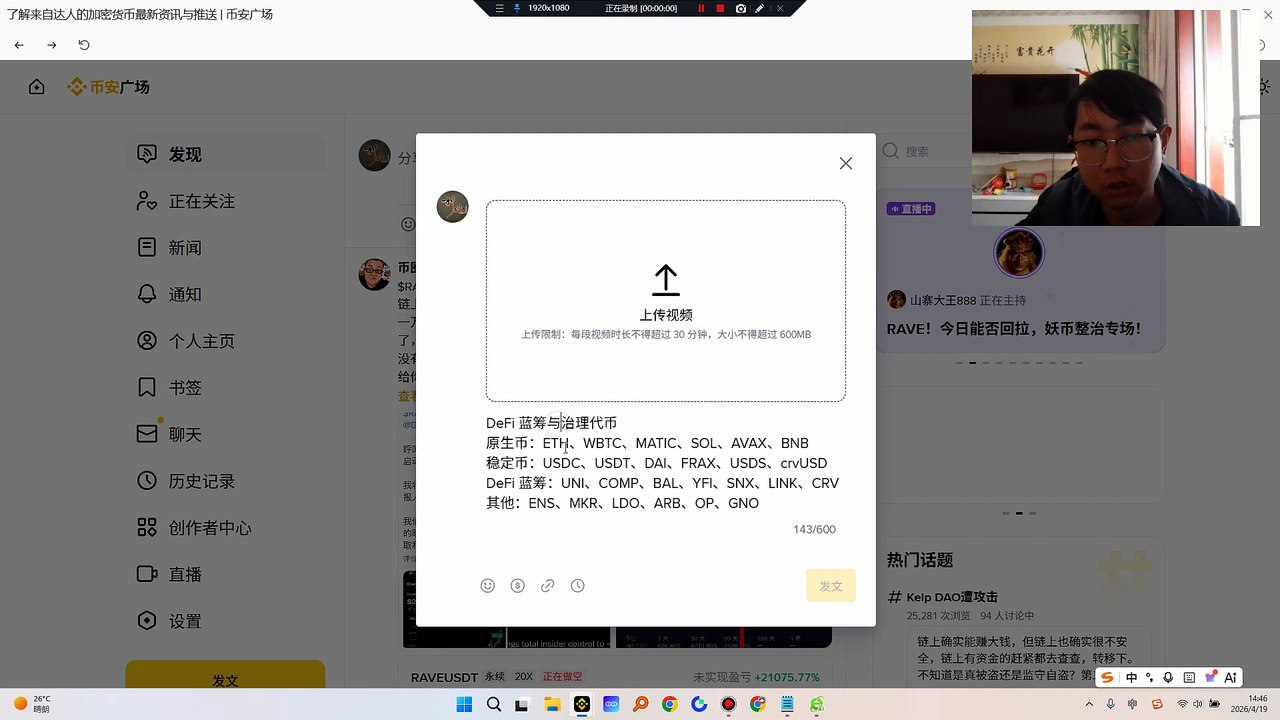1280x720 pixels.
Task: Click the yellow 发文 sidebar button
Action: pos(225,675)
